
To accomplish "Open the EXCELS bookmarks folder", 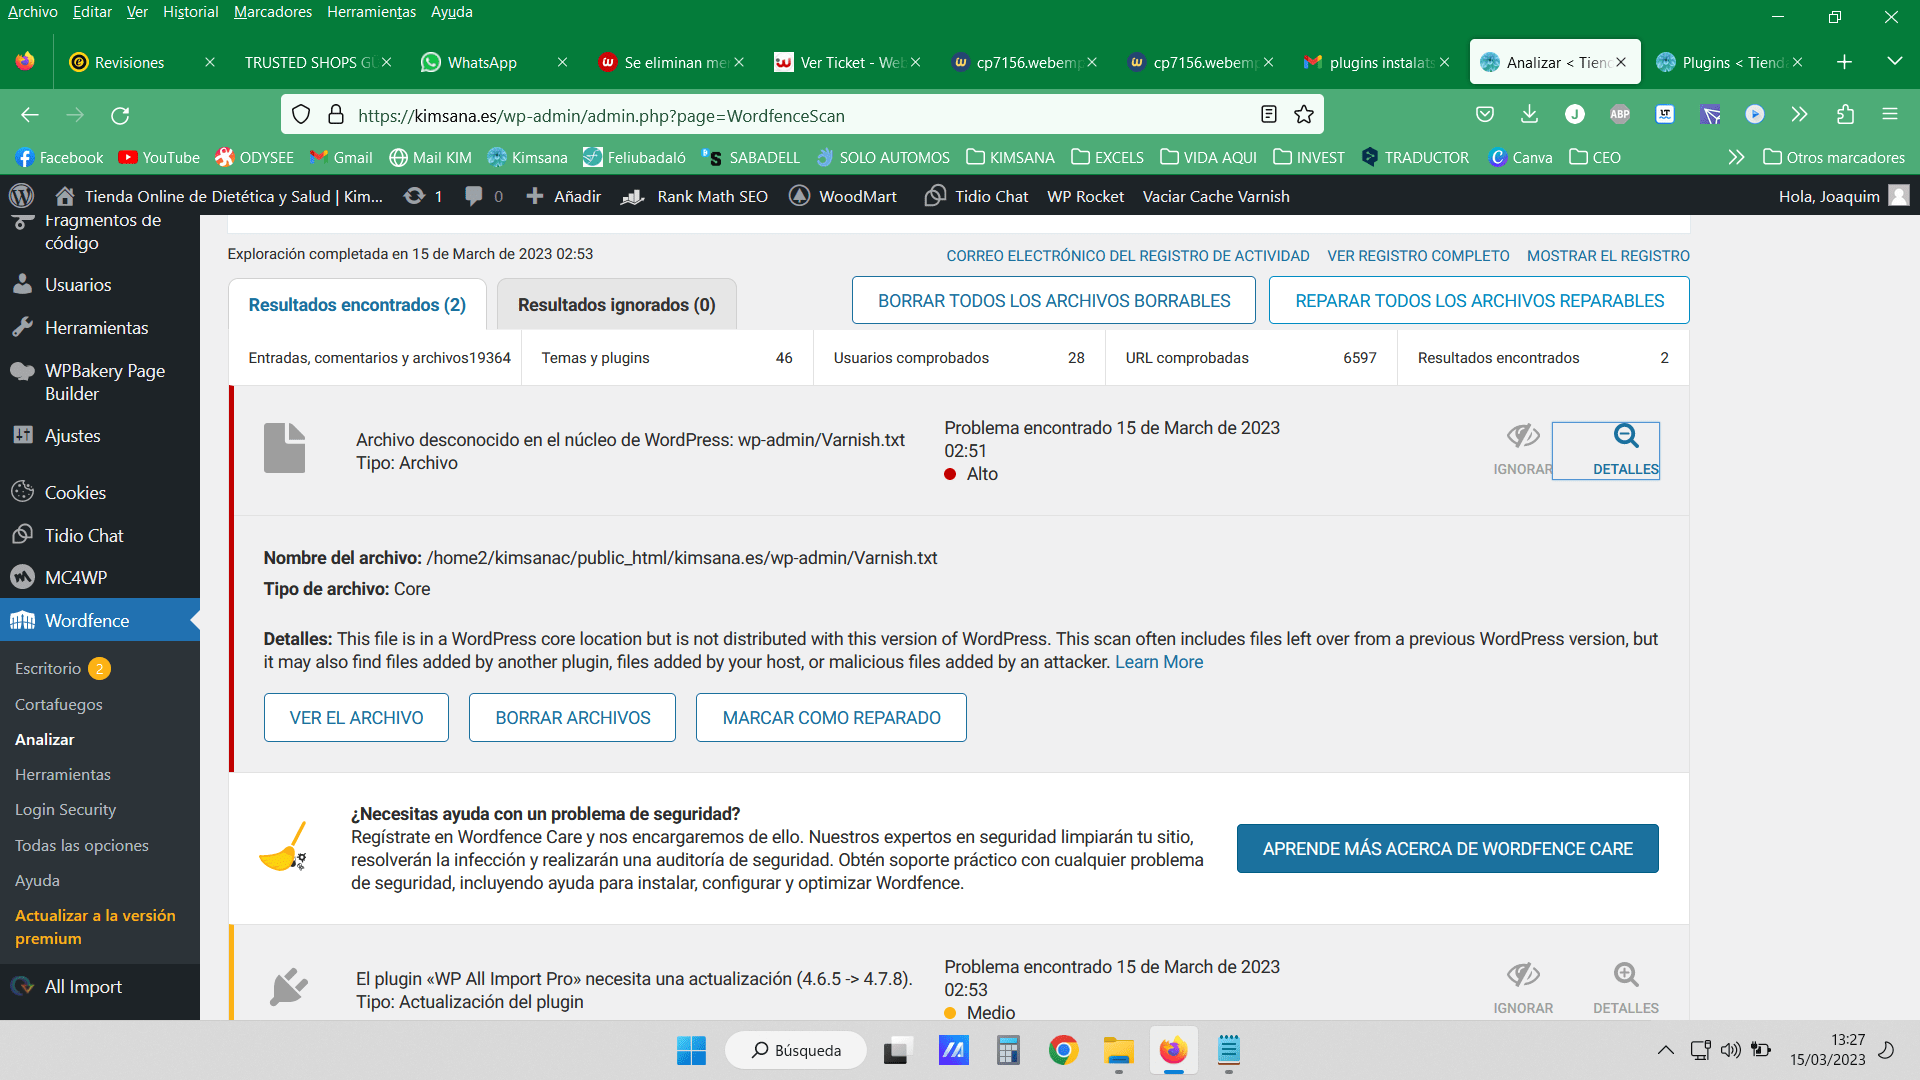I will 1107,157.
